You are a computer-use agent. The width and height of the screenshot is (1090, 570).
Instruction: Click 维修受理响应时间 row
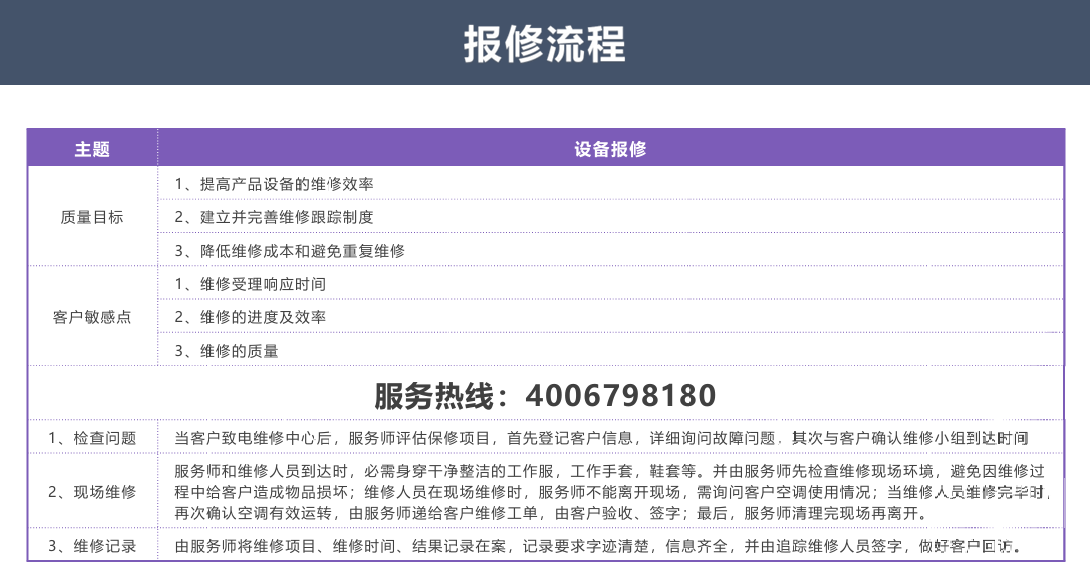click(610, 284)
